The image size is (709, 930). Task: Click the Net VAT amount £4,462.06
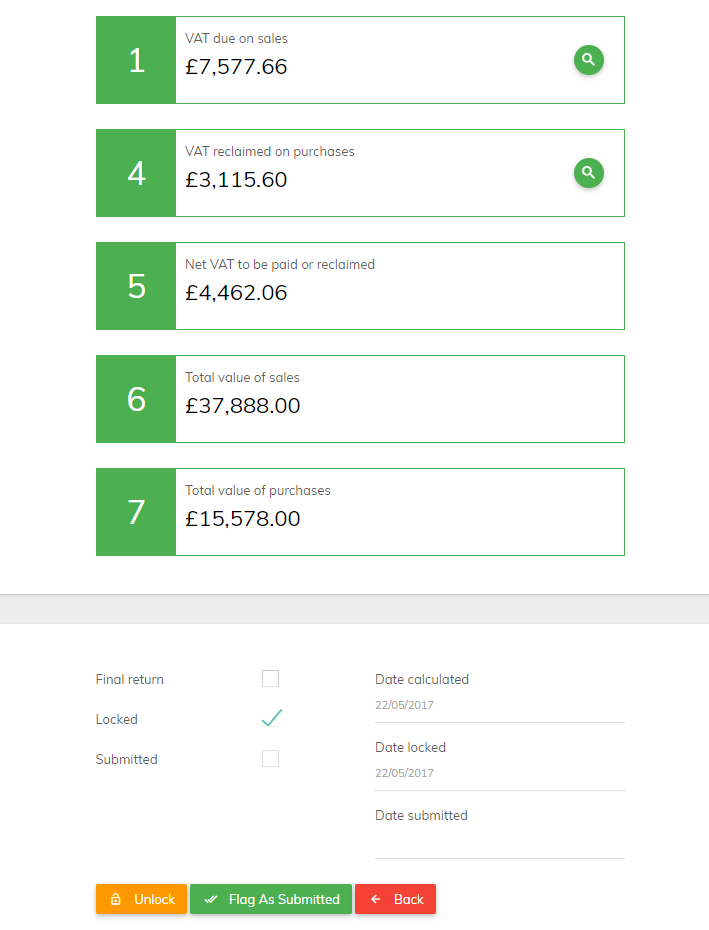coord(236,292)
